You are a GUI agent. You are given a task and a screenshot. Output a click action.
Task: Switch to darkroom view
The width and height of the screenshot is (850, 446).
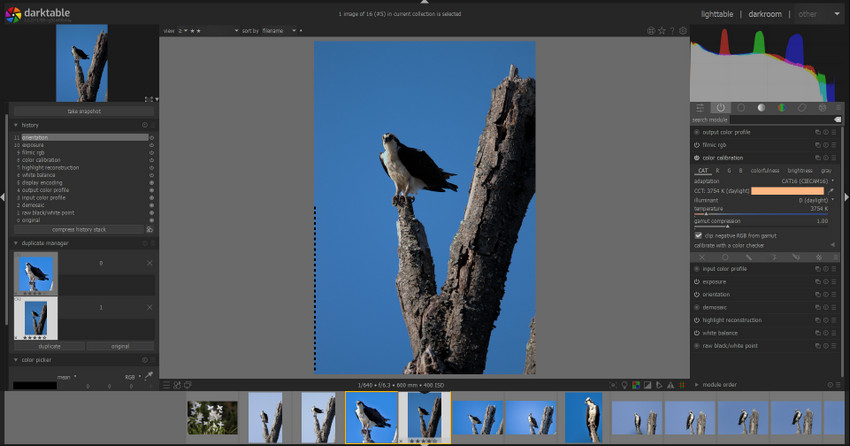(x=765, y=14)
